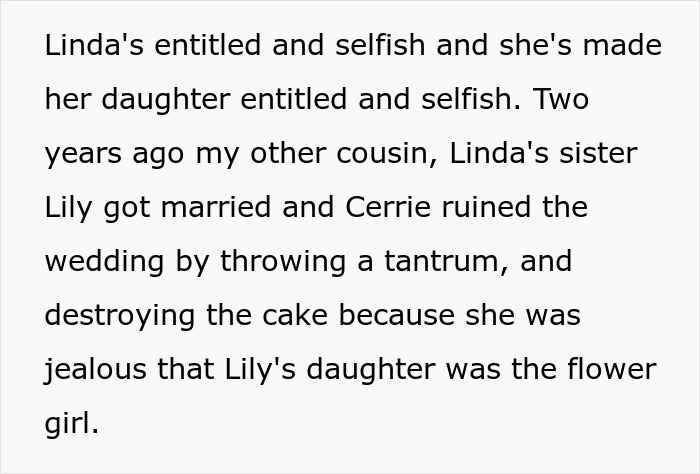
Task: Click the word "because" in the paragraph
Action: click(397, 315)
